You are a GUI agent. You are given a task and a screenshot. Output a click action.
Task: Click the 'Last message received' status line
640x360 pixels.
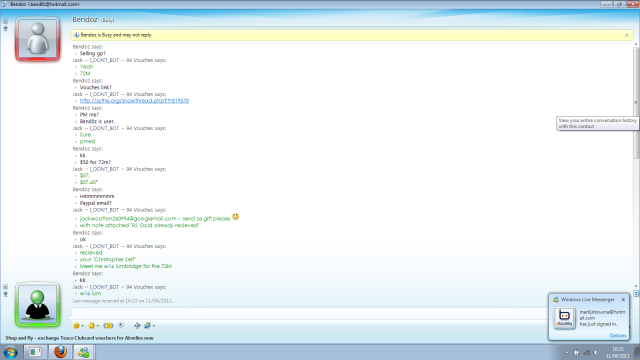[x=122, y=301]
